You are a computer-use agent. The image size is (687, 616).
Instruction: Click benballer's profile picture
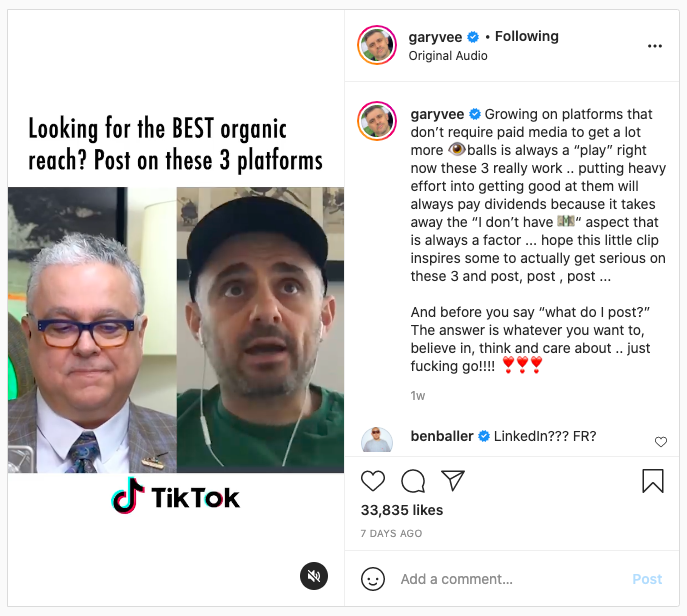[377, 439]
